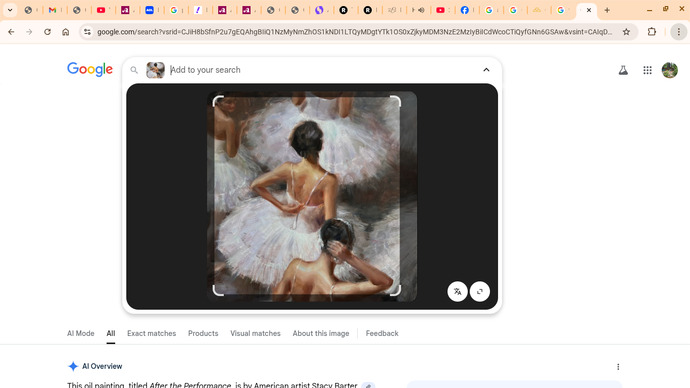The width and height of the screenshot is (690, 388).
Task: Select the image thumbnail in search box
Action: (155, 70)
